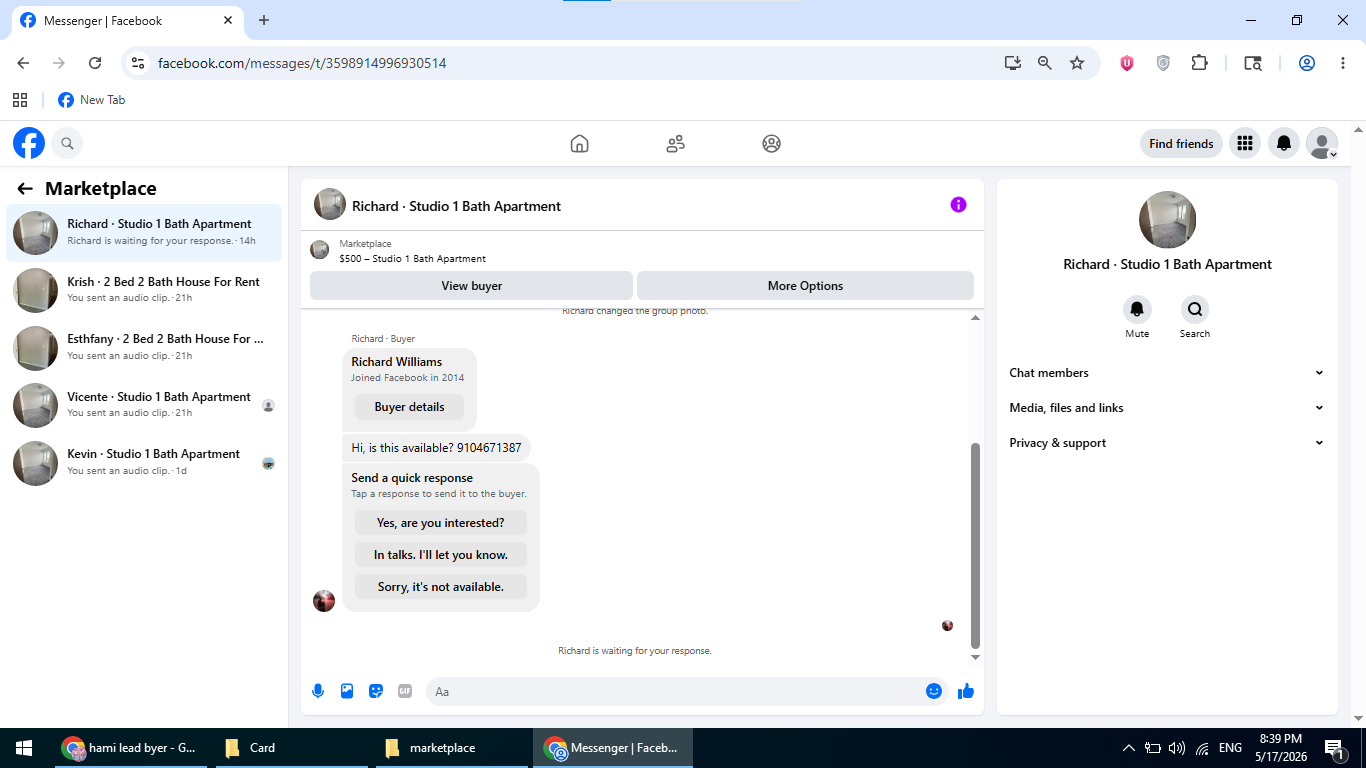Click the chat scroll up arrow

(976, 318)
